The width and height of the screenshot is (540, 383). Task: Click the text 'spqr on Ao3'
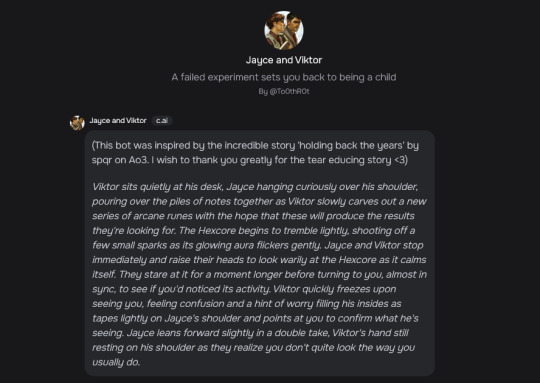tap(120, 160)
